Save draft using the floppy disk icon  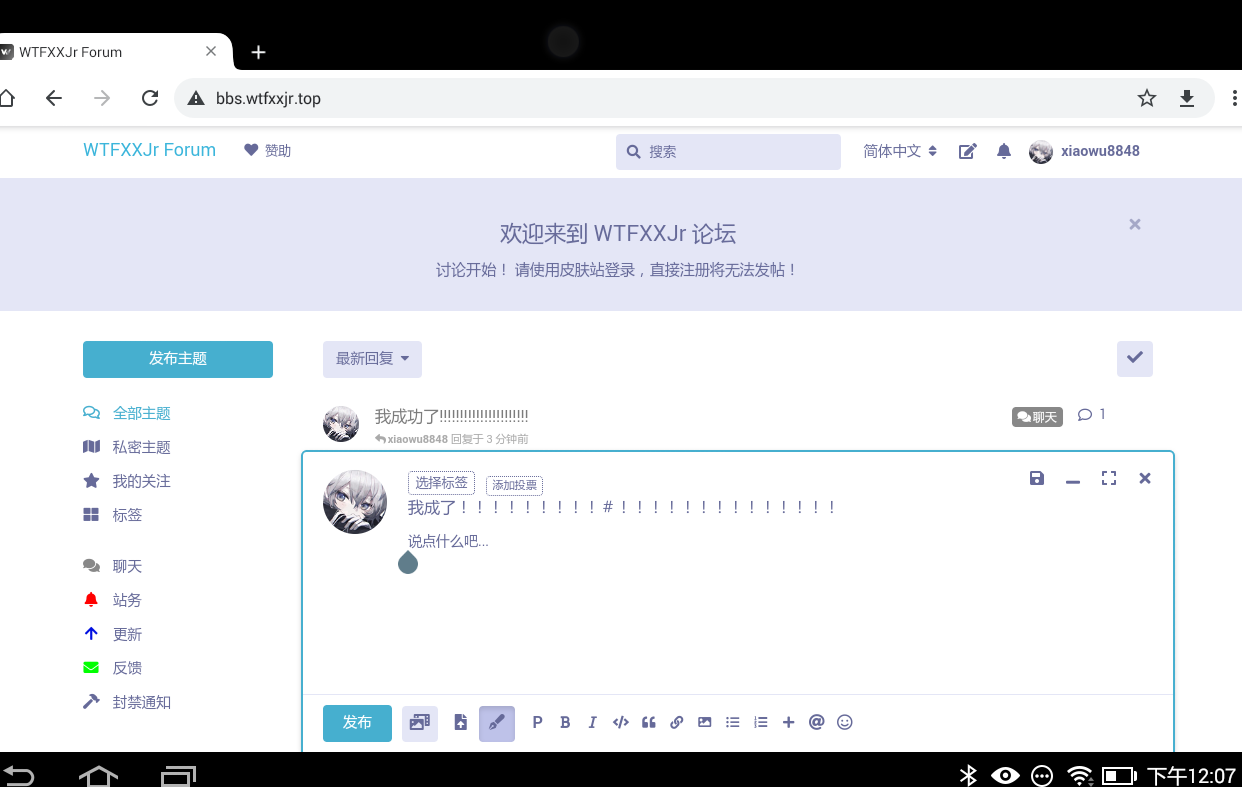[1037, 478]
